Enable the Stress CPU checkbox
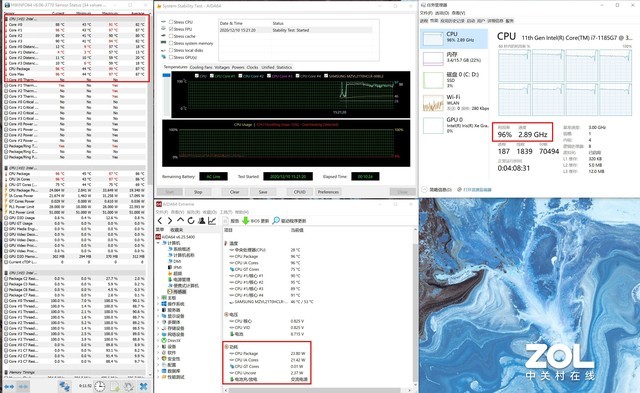 (171, 22)
